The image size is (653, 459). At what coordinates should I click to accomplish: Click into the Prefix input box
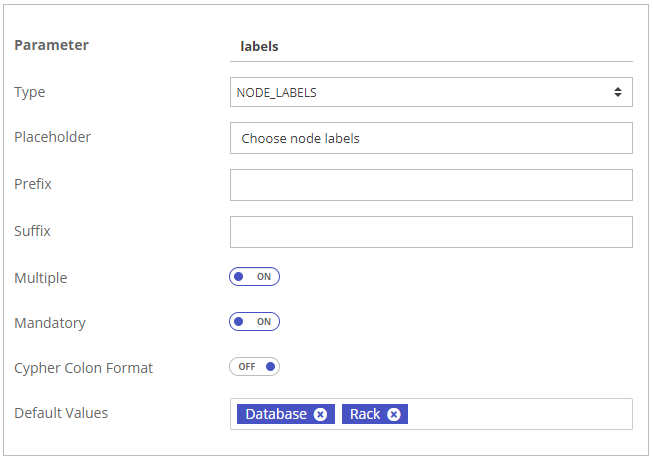[430, 185]
